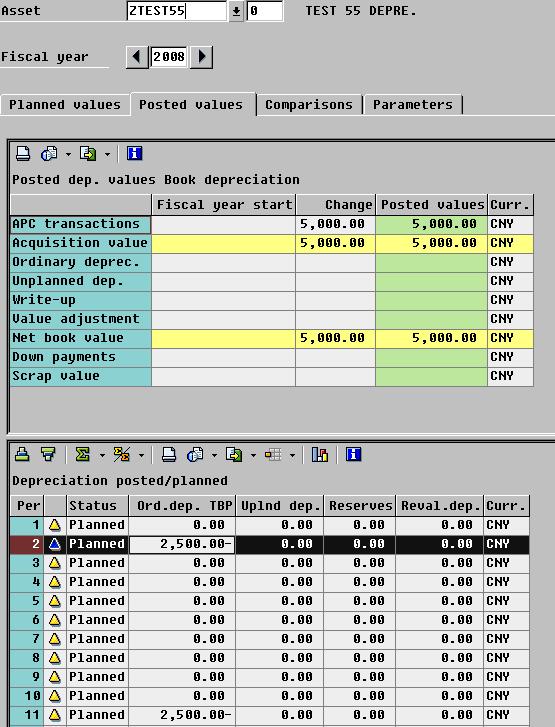The image size is (555, 727).
Task: Select the Value adjustment row label
Action: [81, 319]
